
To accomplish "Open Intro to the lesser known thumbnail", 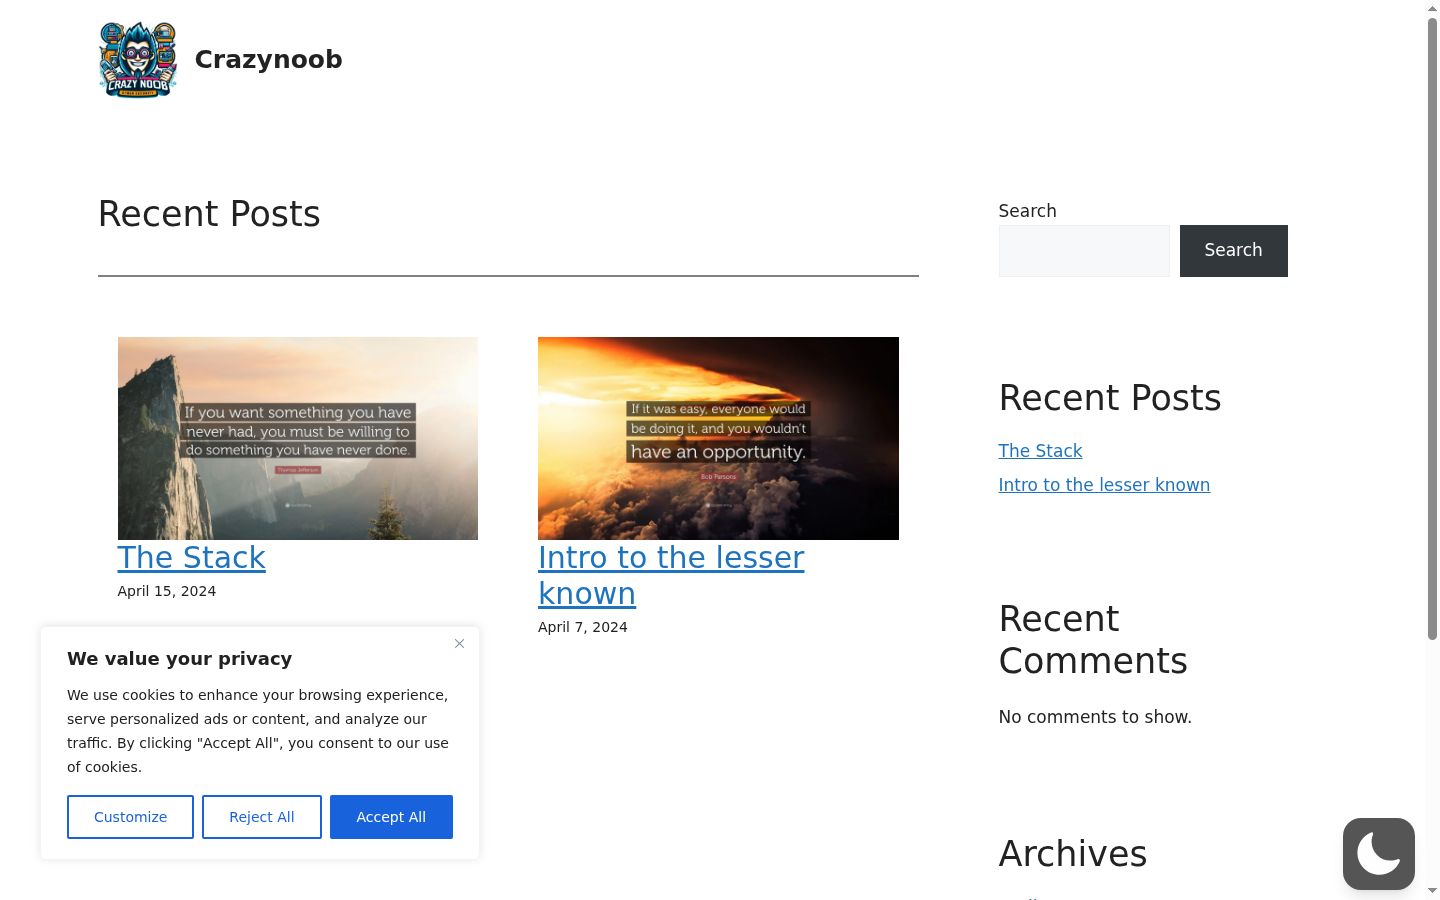I will (718, 438).
